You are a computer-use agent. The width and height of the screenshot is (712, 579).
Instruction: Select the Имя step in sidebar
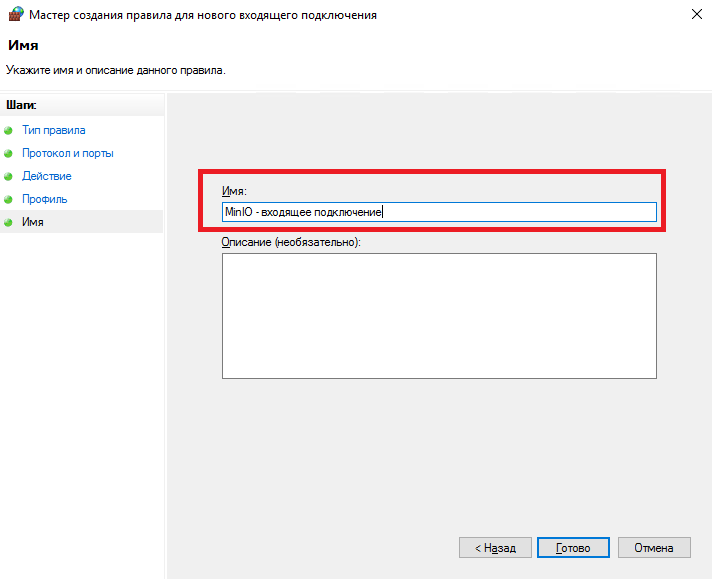click(x=32, y=222)
